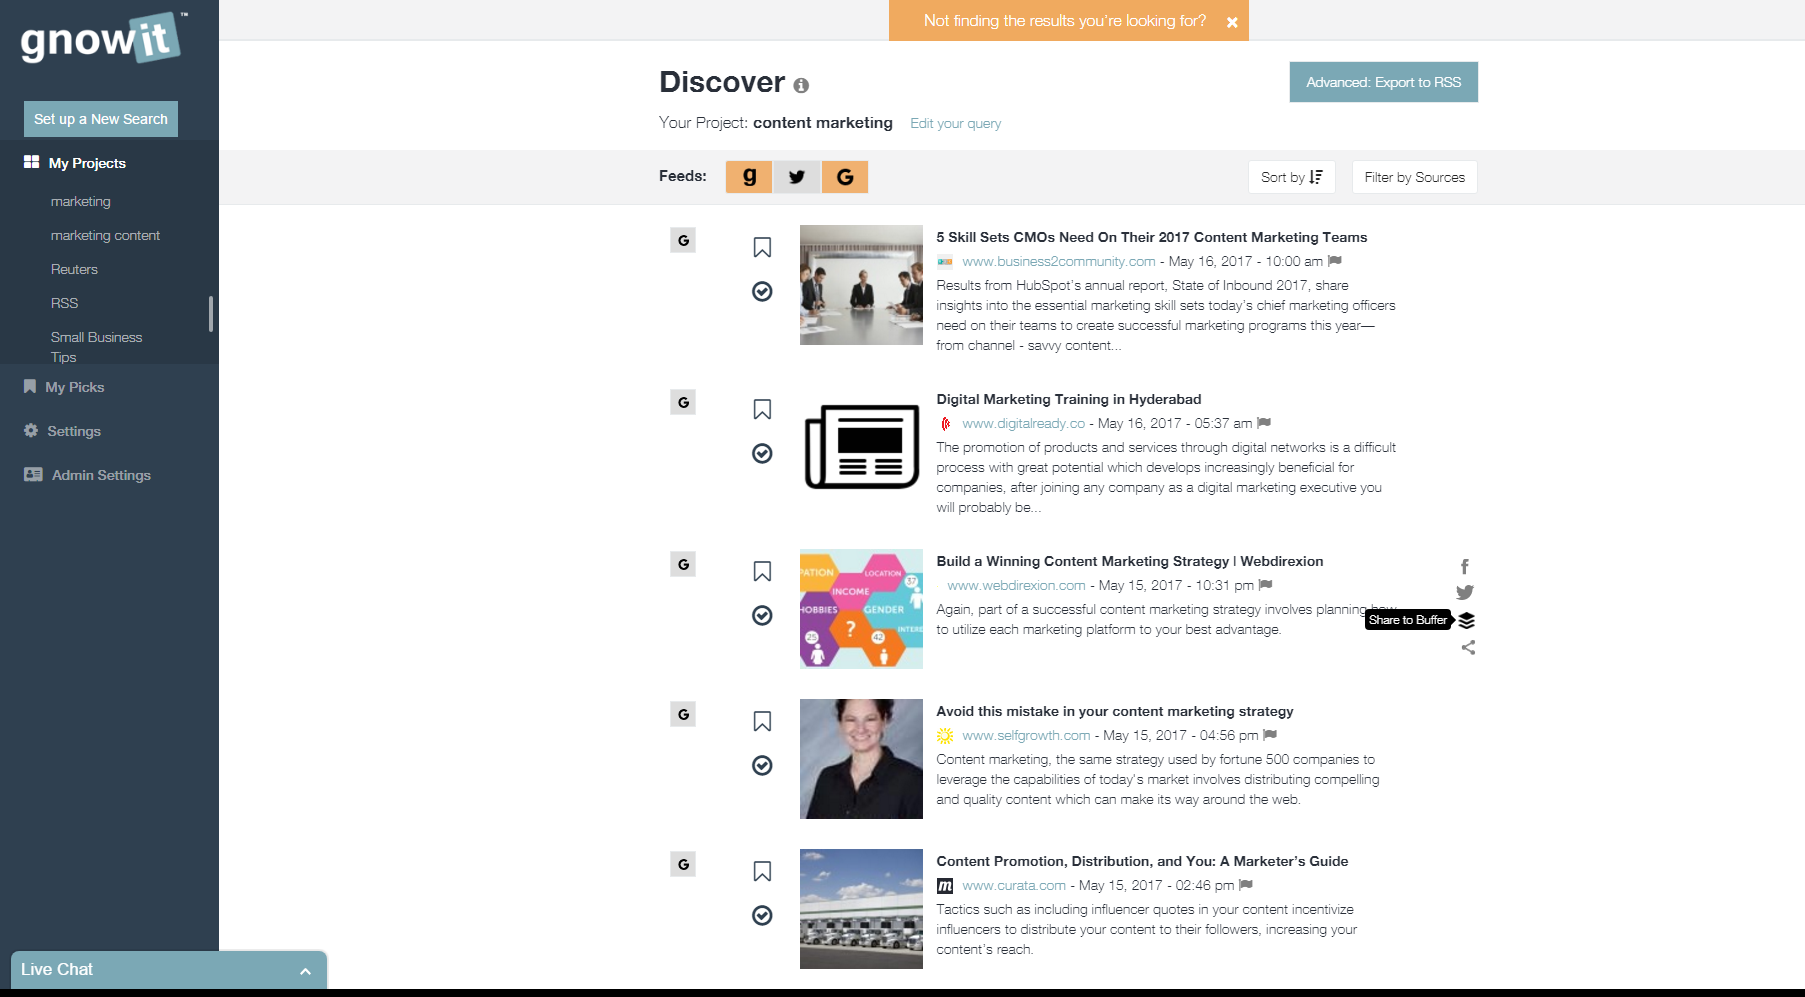Open '5 Skill Sets CMOs Need' article title
This screenshot has height=997, width=1805.
pyautogui.click(x=1151, y=237)
